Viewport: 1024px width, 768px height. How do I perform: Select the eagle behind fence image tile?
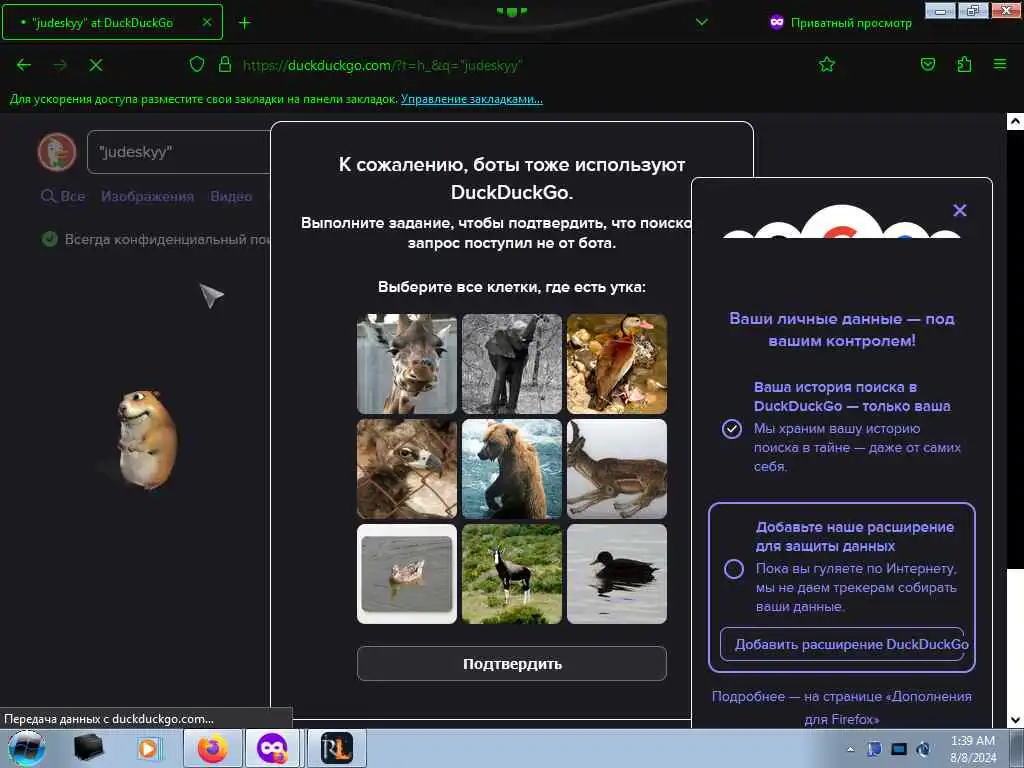[407, 469]
